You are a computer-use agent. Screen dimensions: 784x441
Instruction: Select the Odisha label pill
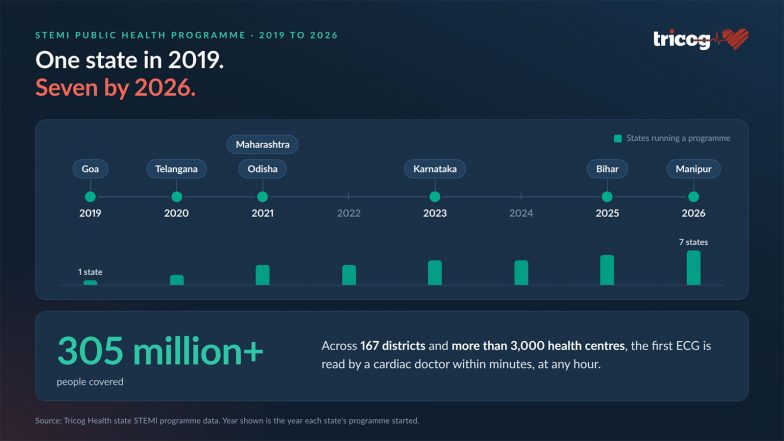pos(262,169)
